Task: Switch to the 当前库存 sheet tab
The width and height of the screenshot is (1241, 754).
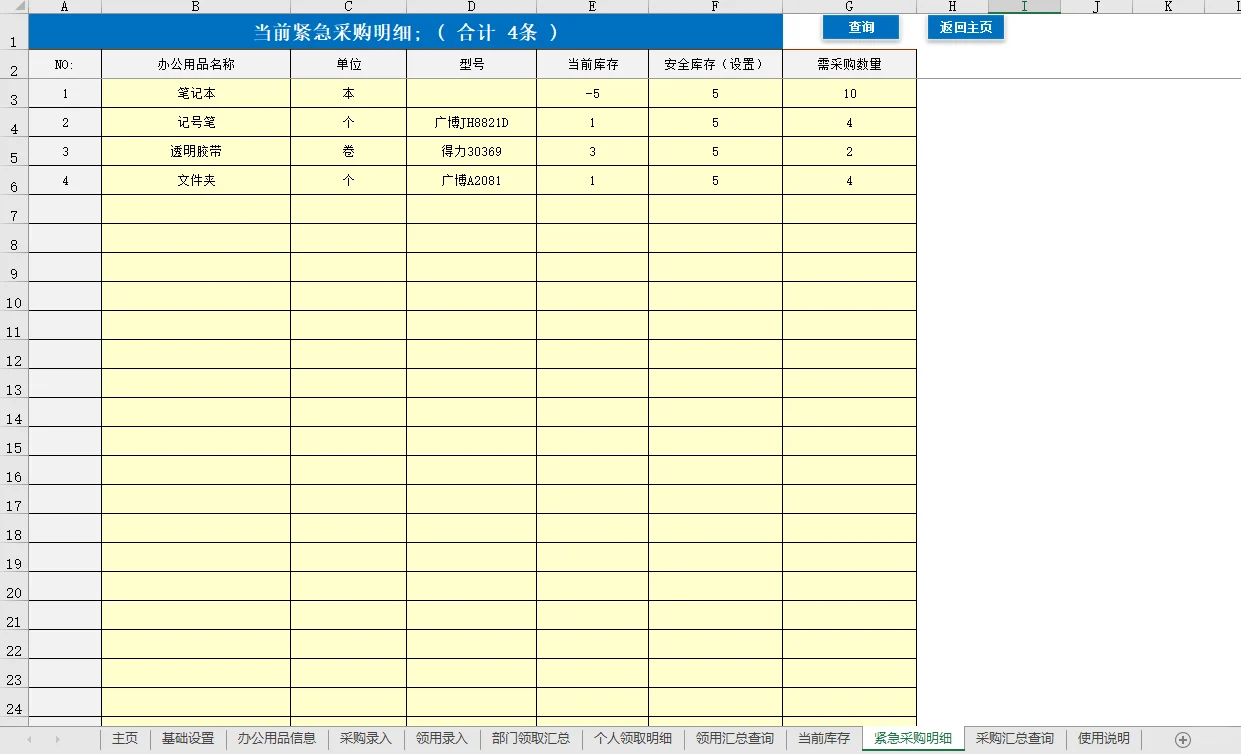Action: (825, 740)
